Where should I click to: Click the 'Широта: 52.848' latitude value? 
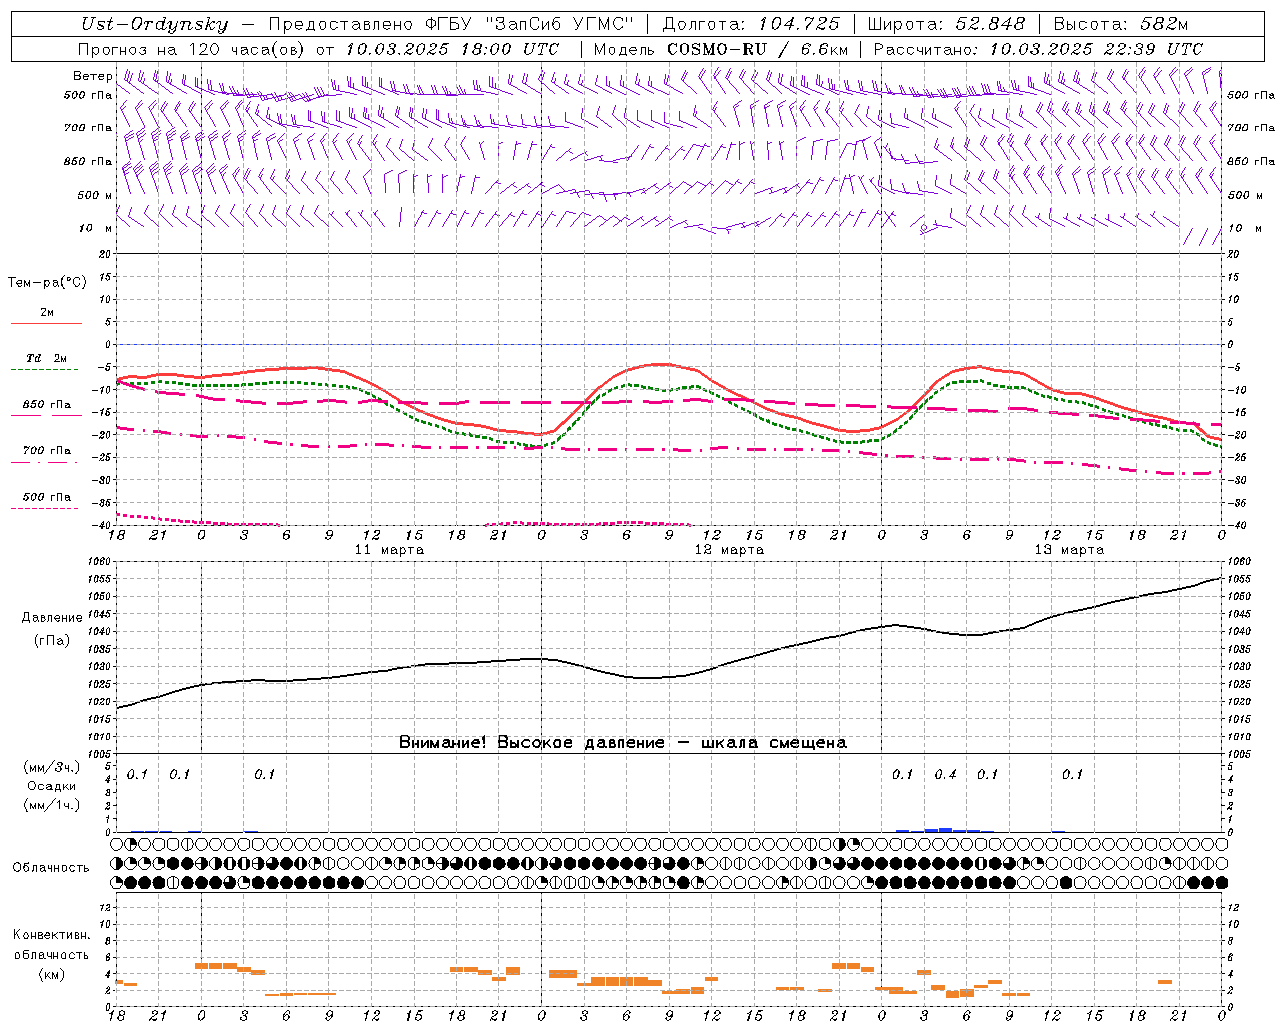[x=947, y=25]
